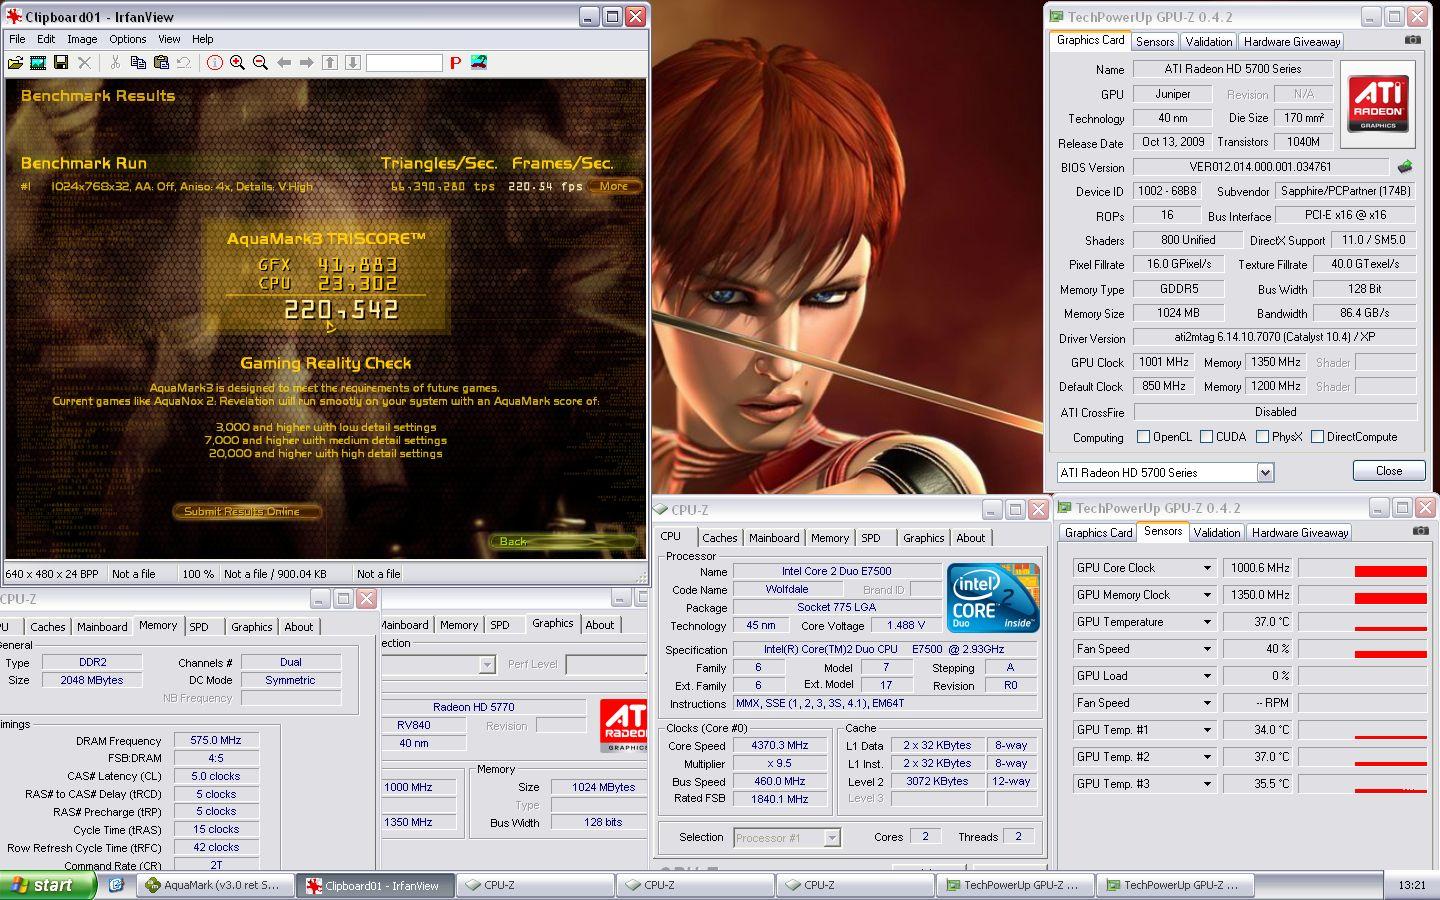
Task: Click the Save floppy disk icon in IrfanView
Action: pyautogui.click(x=61, y=62)
